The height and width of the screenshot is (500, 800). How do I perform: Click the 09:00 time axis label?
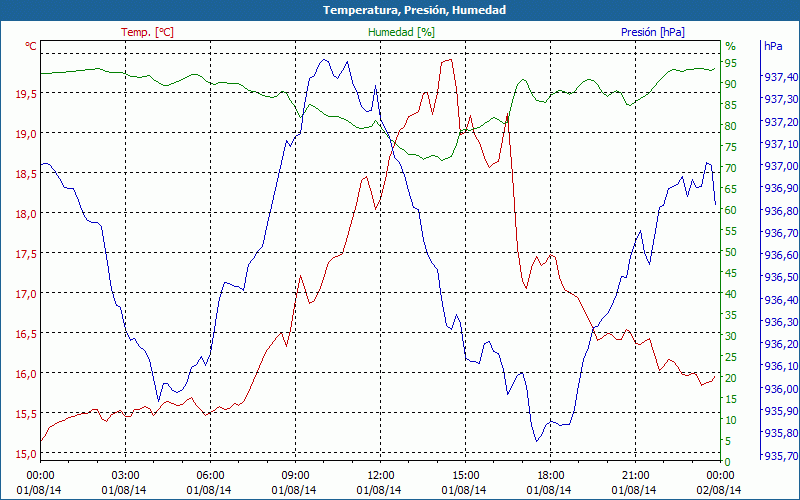click(295, 476)
